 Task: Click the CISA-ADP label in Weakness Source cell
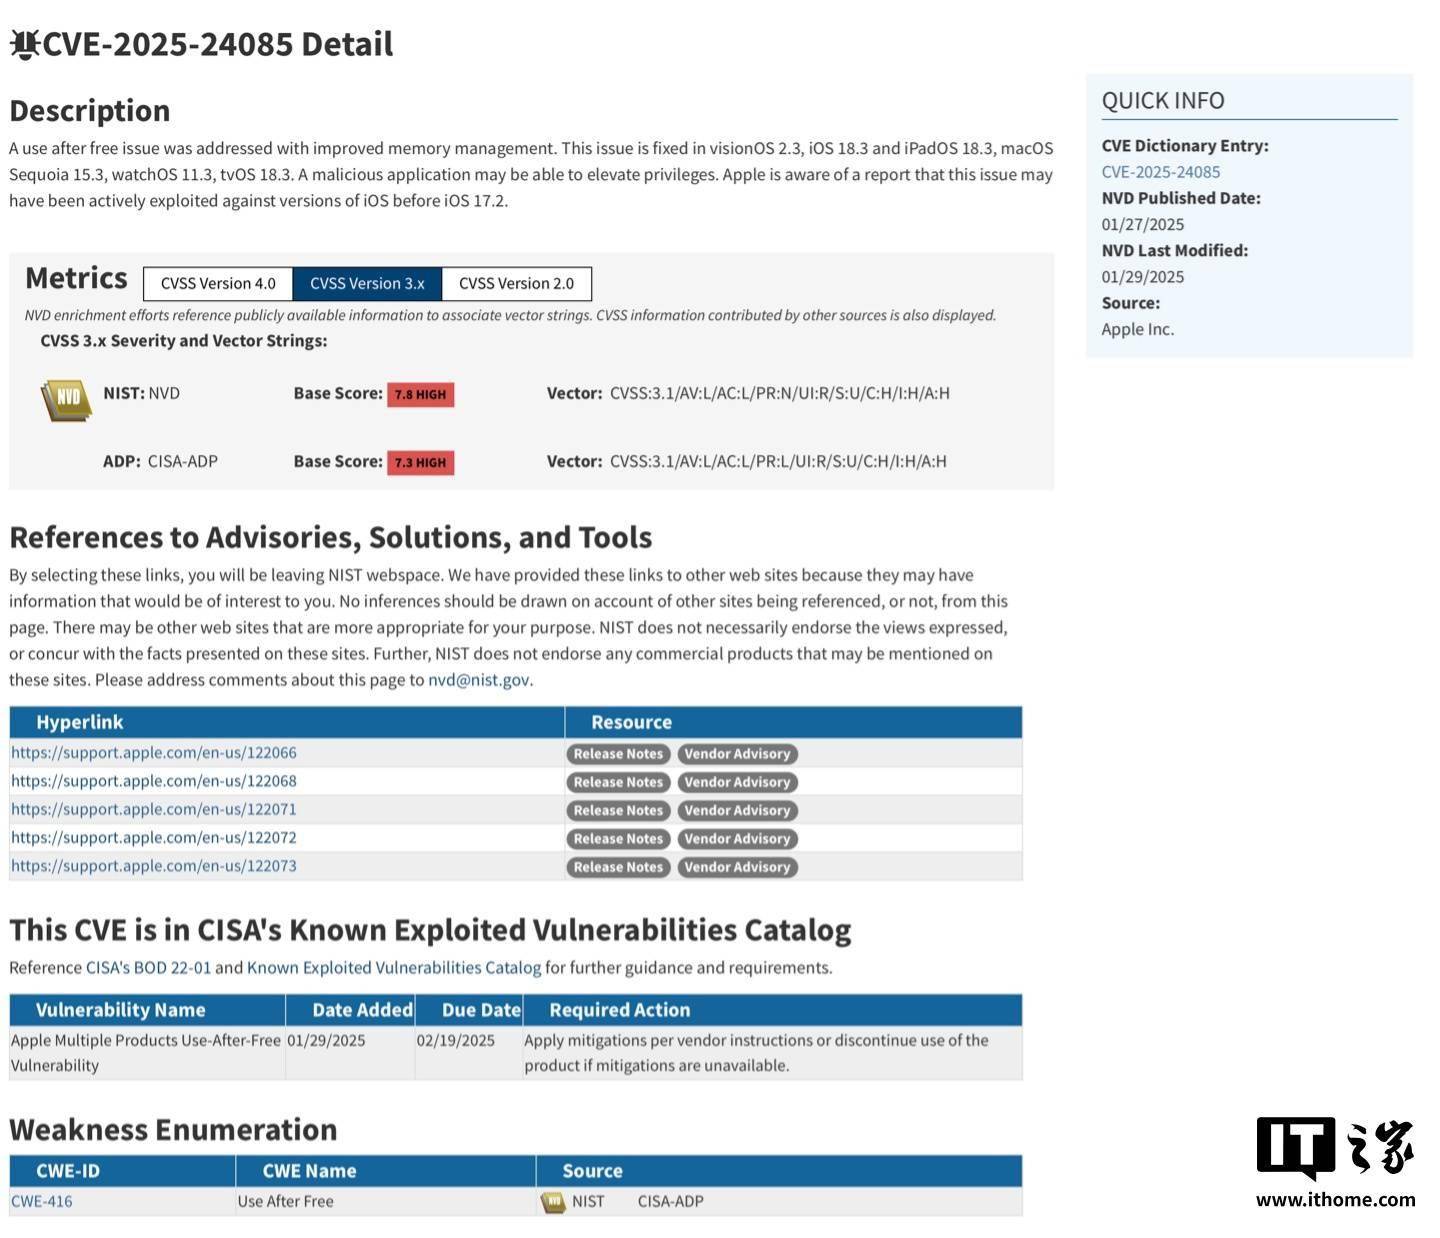coord(671,1202)
